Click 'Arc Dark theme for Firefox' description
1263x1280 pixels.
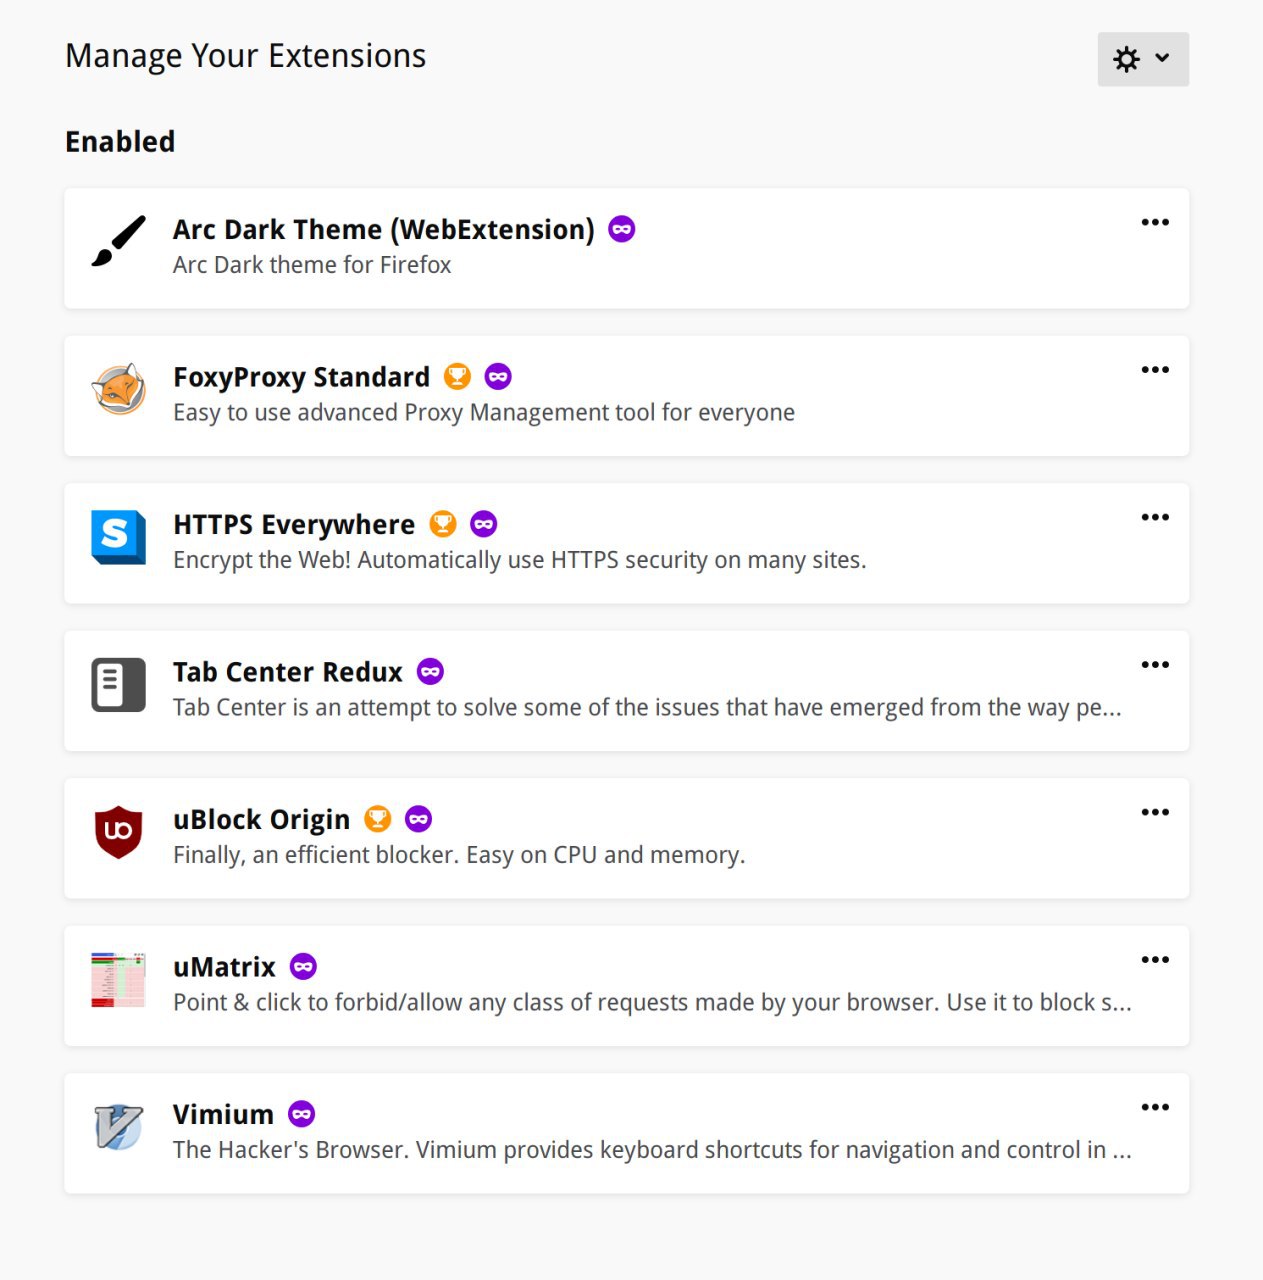pos(312,265)
